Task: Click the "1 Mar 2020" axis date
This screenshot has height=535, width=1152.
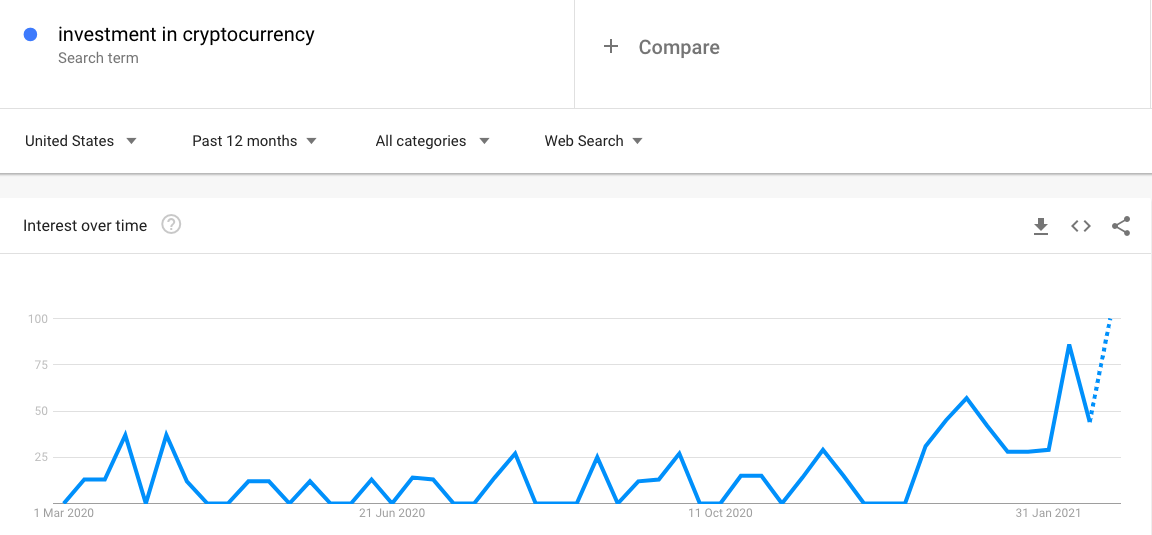Action: (63, 513)
